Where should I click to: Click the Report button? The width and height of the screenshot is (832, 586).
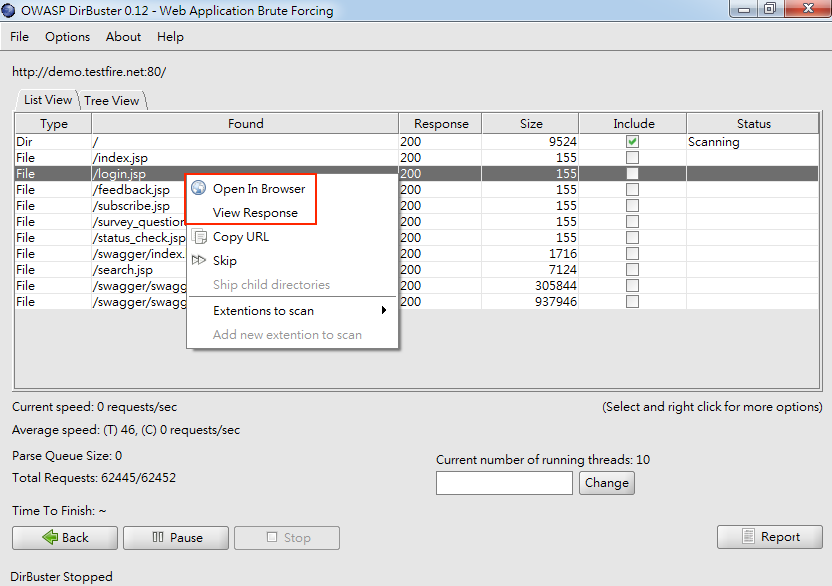click(769, 537)
